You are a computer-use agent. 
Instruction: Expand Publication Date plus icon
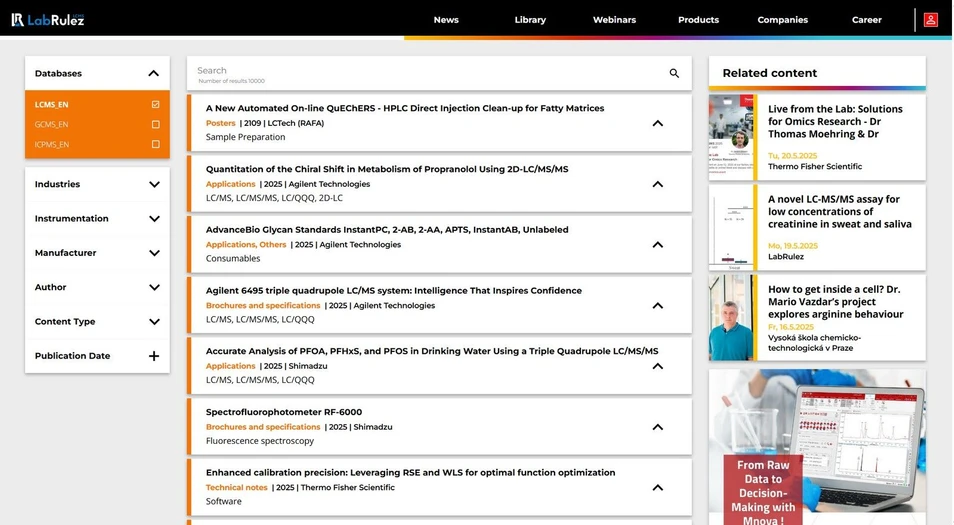click(x=154, y=356)
